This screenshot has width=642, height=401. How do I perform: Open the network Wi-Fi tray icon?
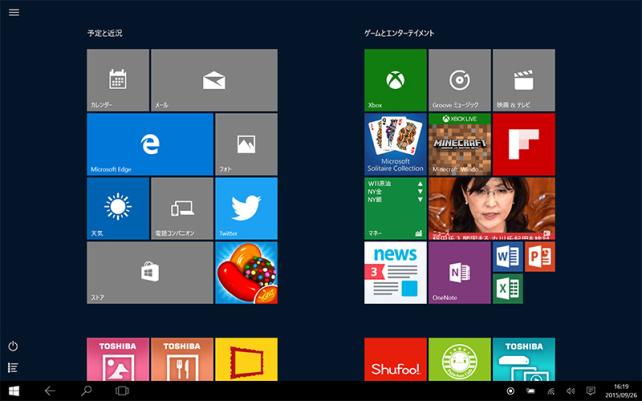551,391
